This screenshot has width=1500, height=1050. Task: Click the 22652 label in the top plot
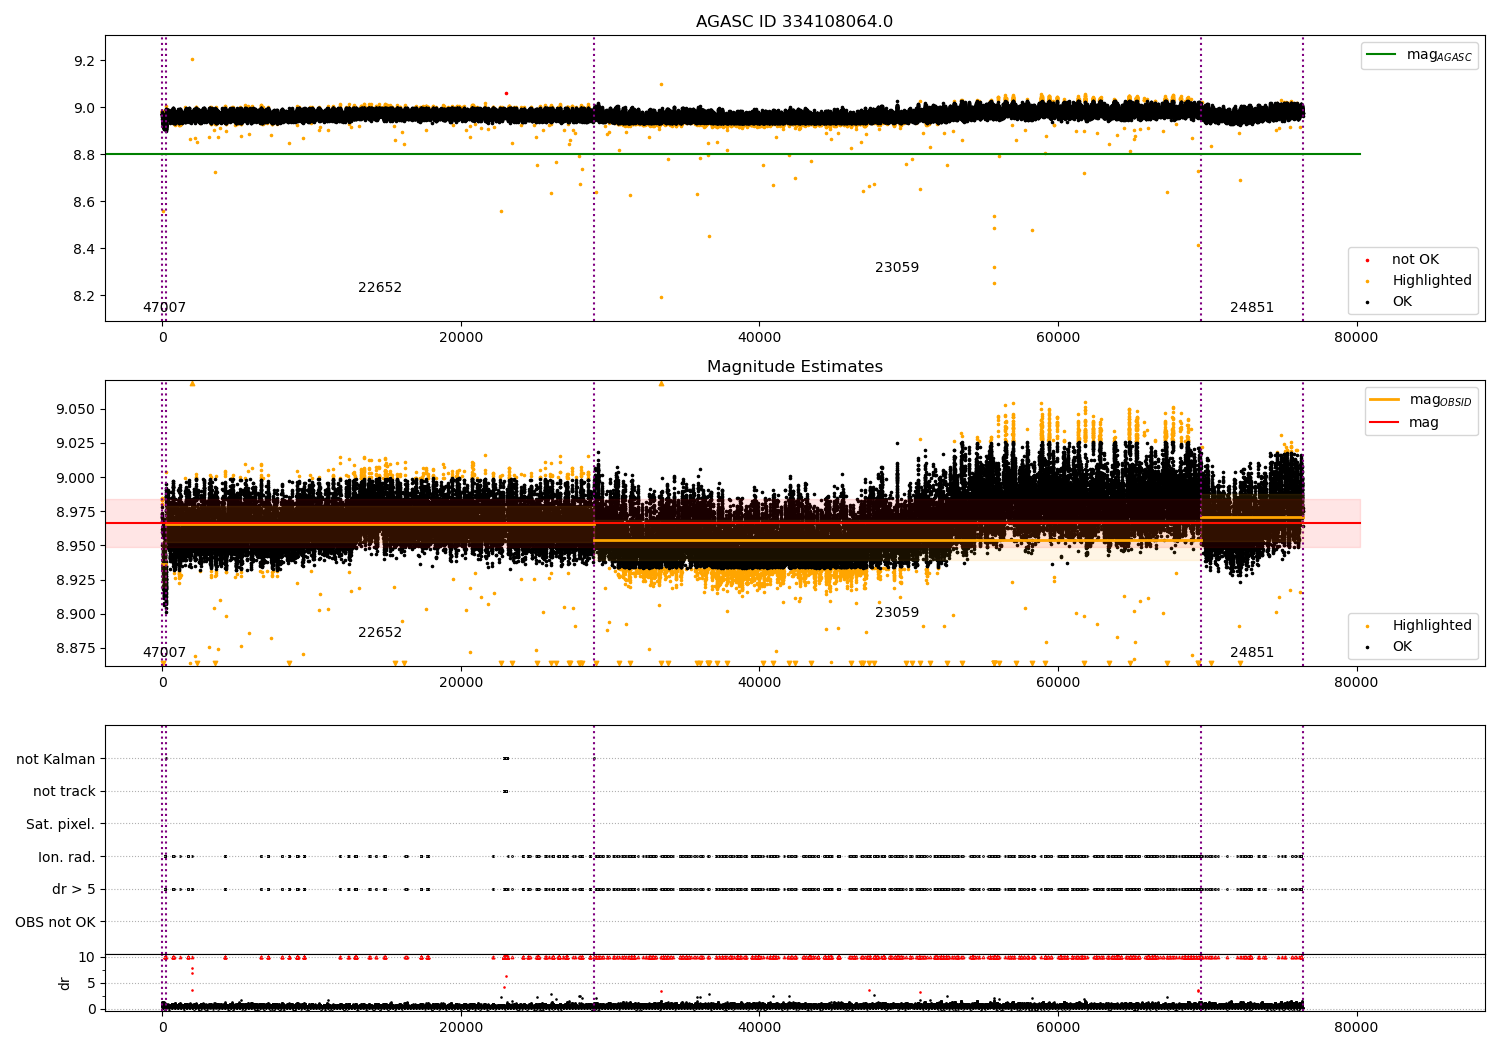click(380, 288)
